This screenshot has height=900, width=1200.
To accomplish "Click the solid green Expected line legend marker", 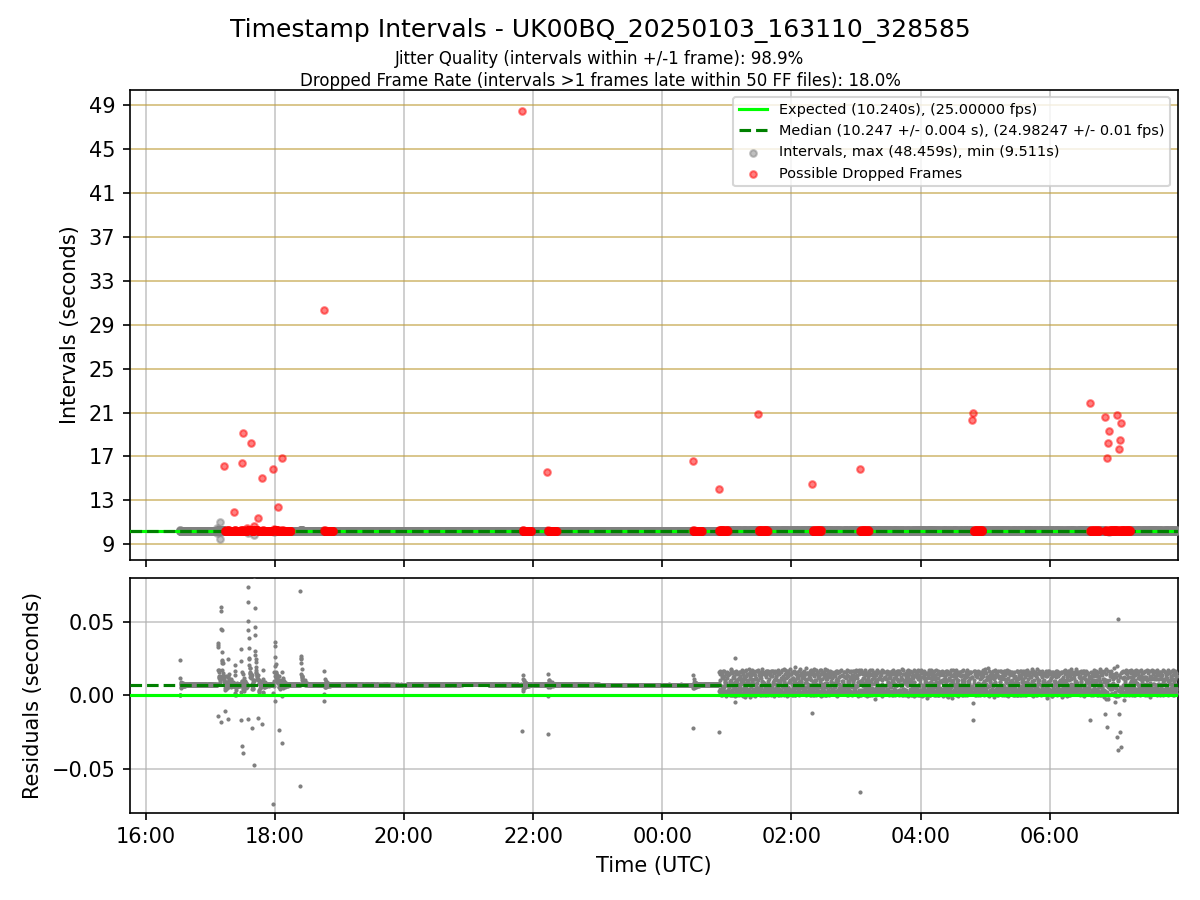I will pos(754,109).
